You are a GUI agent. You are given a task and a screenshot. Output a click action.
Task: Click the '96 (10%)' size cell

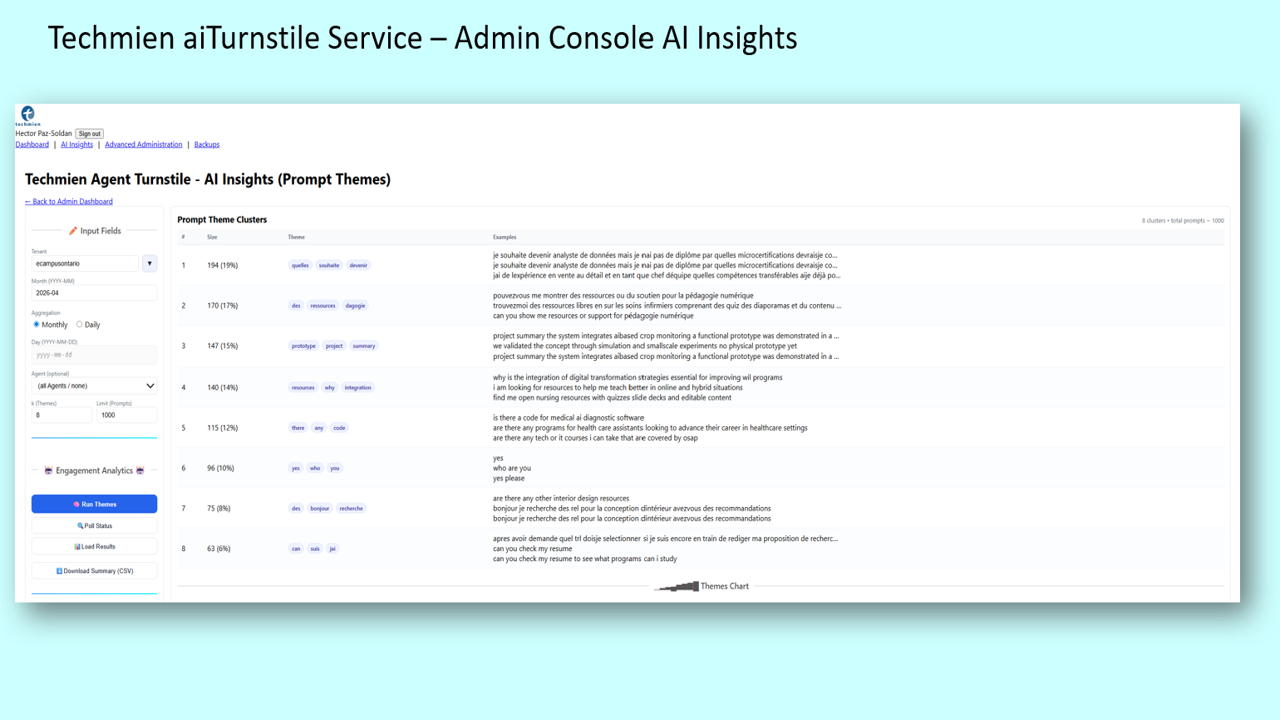221,468
